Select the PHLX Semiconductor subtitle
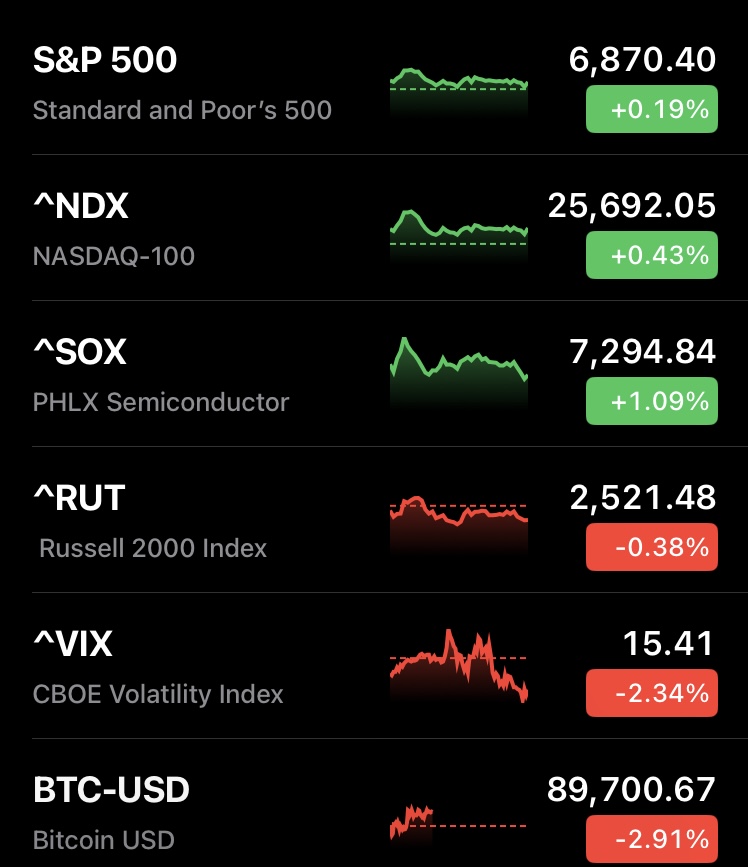Viewport: 748px width, 867px height. click(x=161, y=402)
